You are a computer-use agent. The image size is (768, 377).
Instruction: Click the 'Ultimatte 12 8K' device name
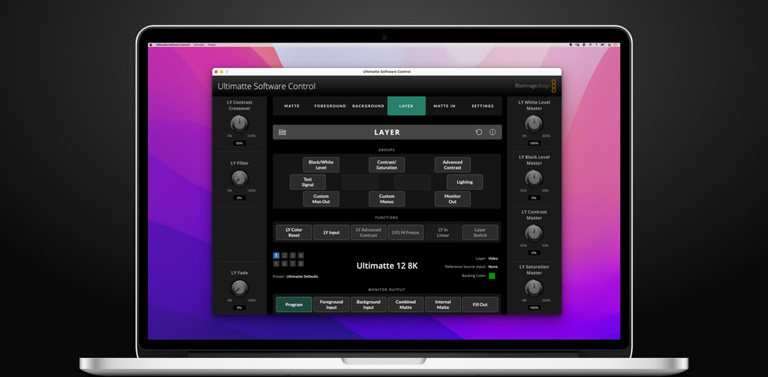pyautogui.click(x=387, y=266)
